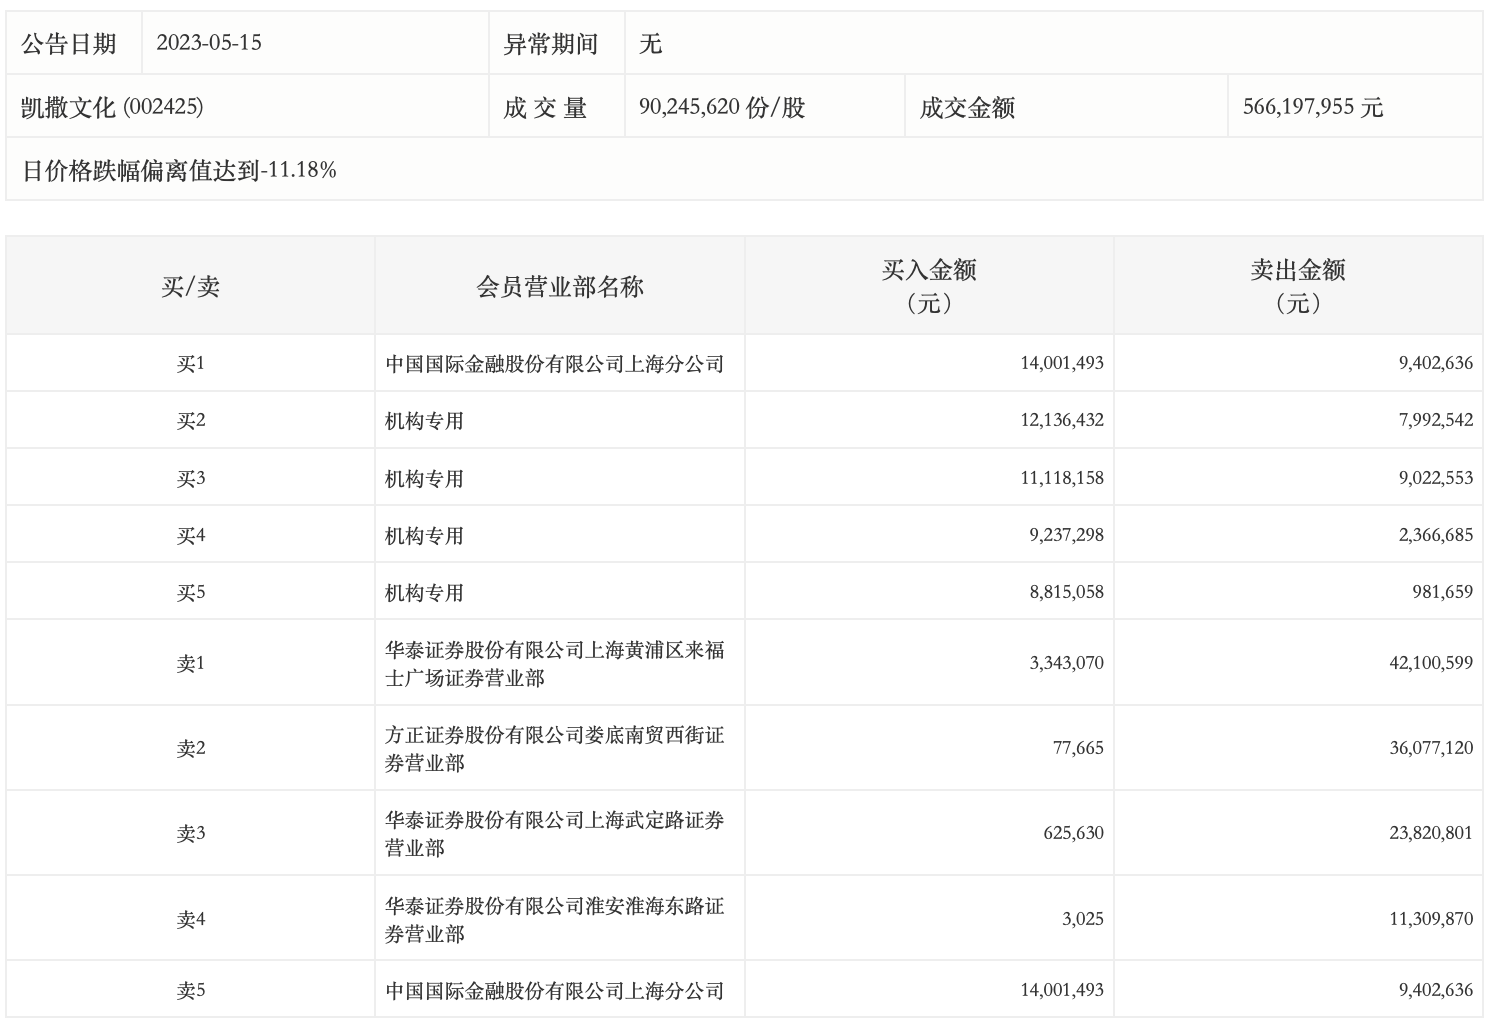The width and height of the screenshot is (1496, 1036).
Task: Click the 异常期间 label cell
Action: tap(551, 44)
